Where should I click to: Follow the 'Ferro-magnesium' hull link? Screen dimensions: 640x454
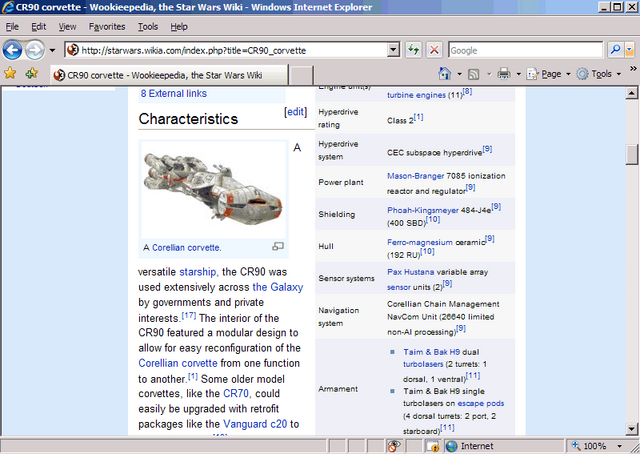point(420,243)
